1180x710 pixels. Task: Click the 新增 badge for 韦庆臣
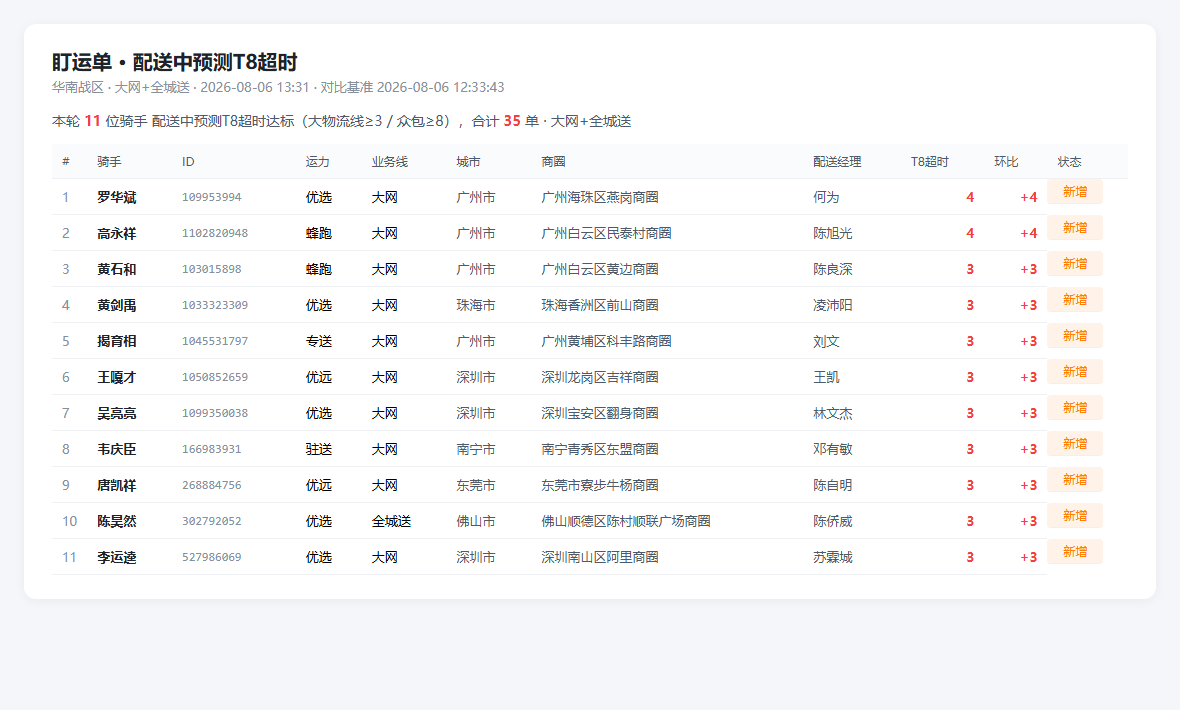point(1075,444)
